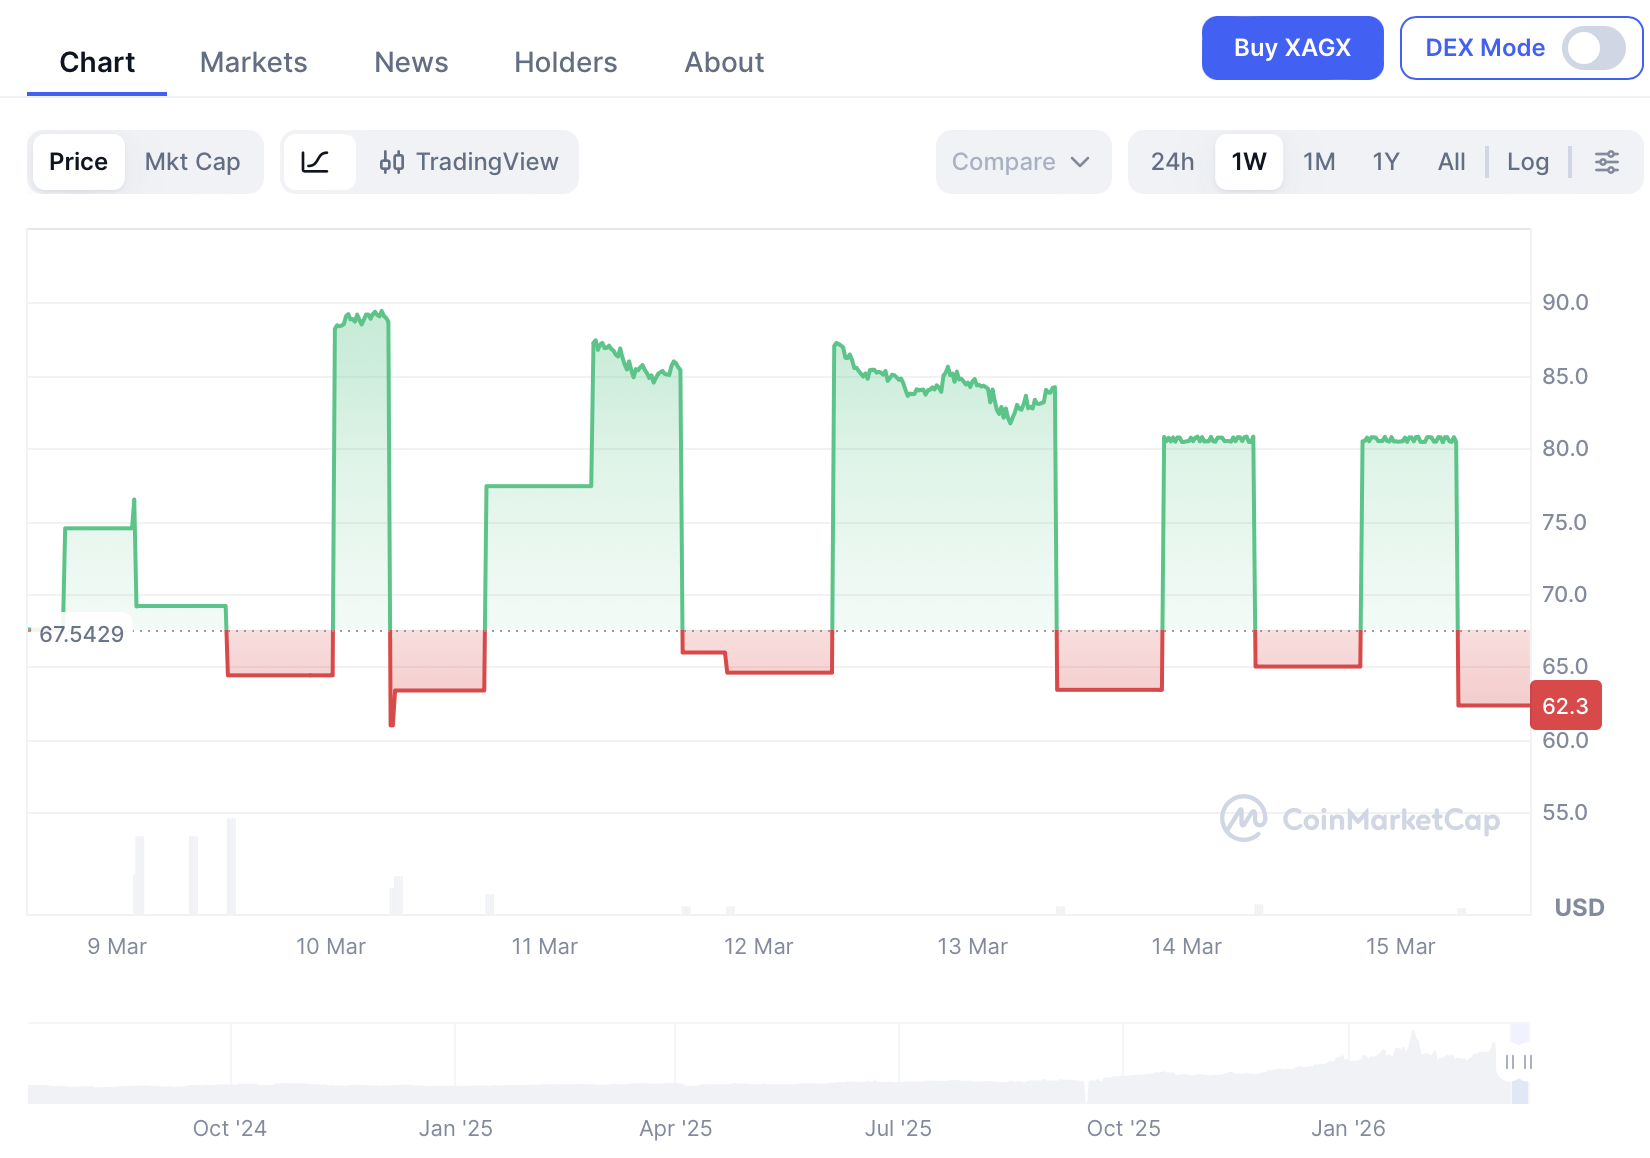Switch to the 24h time range
The height and width of the screenshot is (1158, 1650).
(x=1171, y=161)
